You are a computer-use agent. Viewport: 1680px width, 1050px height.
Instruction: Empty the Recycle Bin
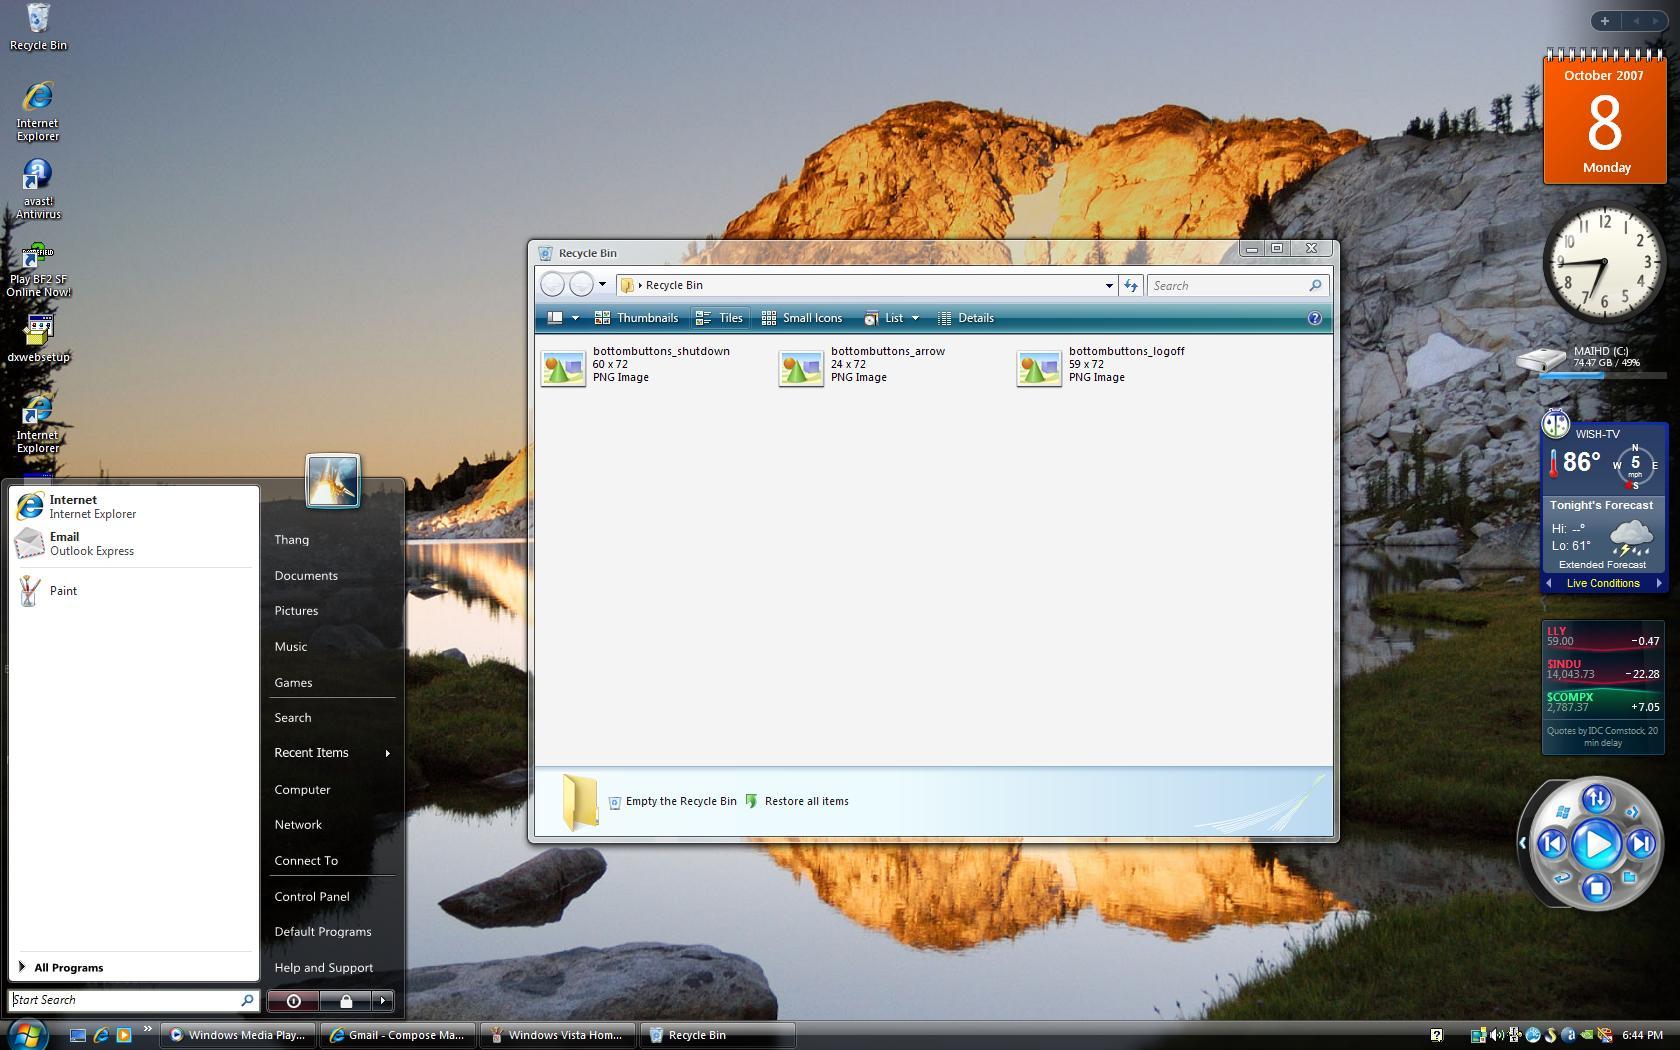(680, 801)
